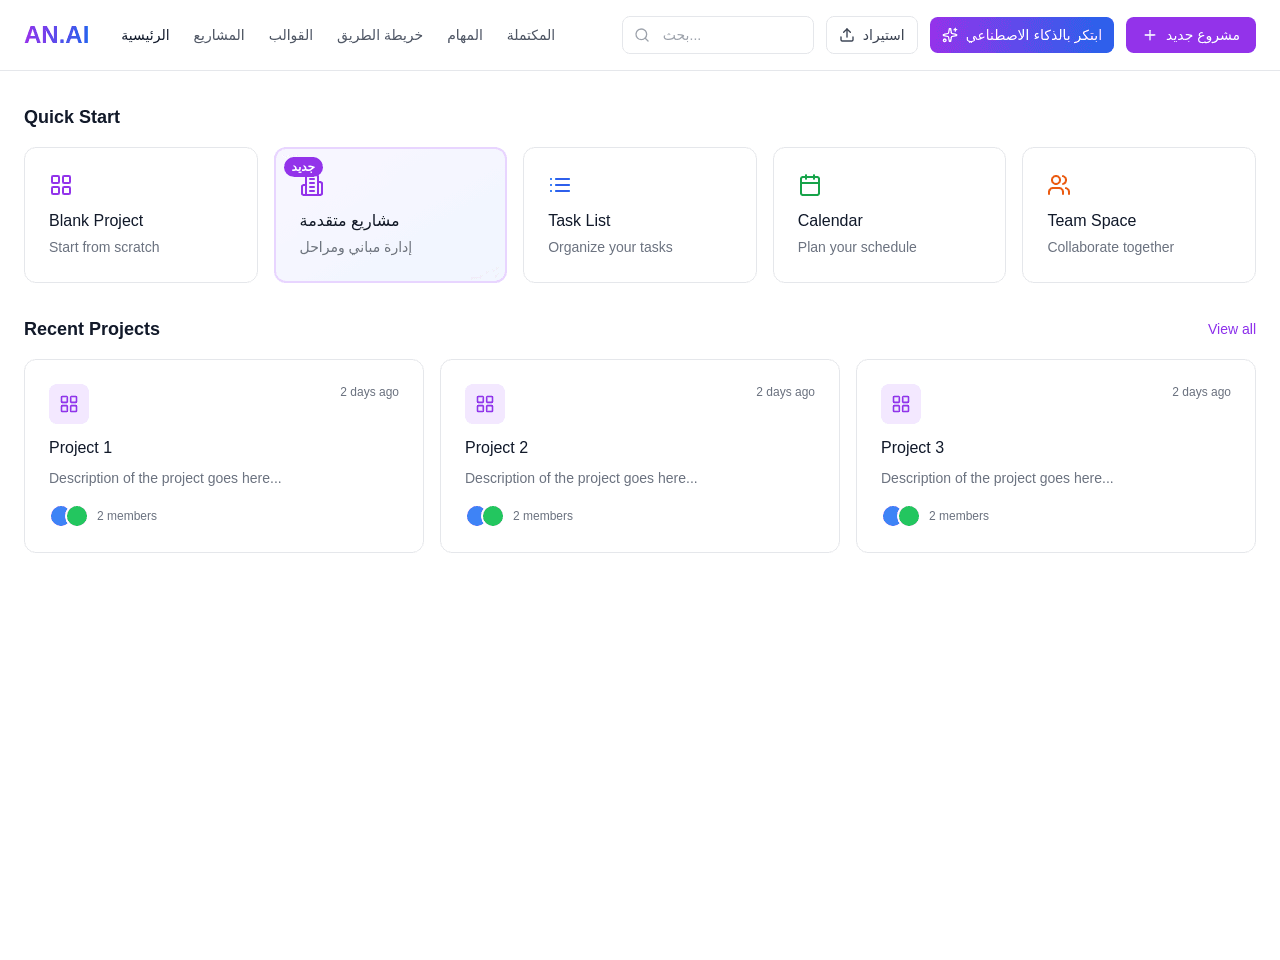Click the AN.AI logo
Viewport: 1280px width, 960px height.
[x=57, y=35]
